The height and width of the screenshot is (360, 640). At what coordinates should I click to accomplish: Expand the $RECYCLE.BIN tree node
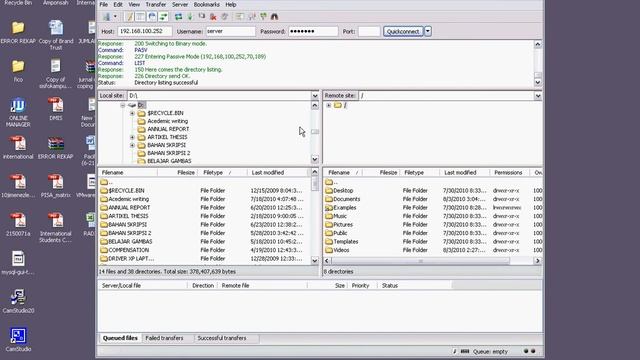[132, 113]
